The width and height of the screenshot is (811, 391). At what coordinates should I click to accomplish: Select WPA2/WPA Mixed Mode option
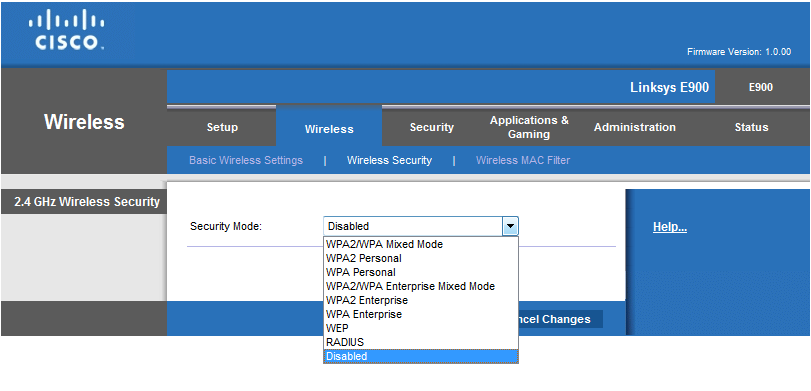(420, 244)
